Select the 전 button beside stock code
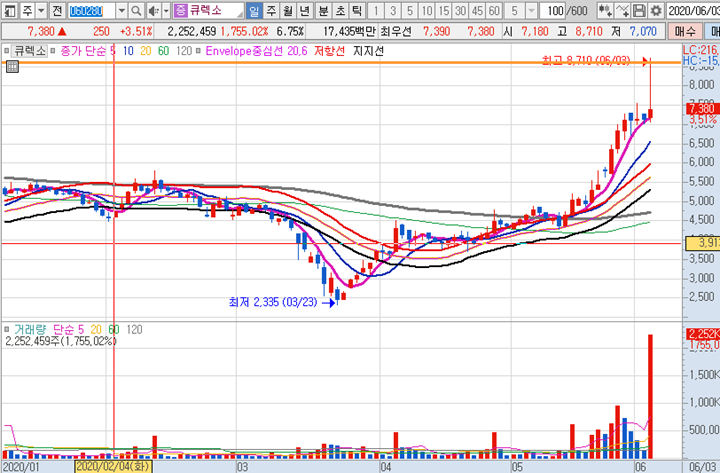720x473 pixels. coord(57,10)
